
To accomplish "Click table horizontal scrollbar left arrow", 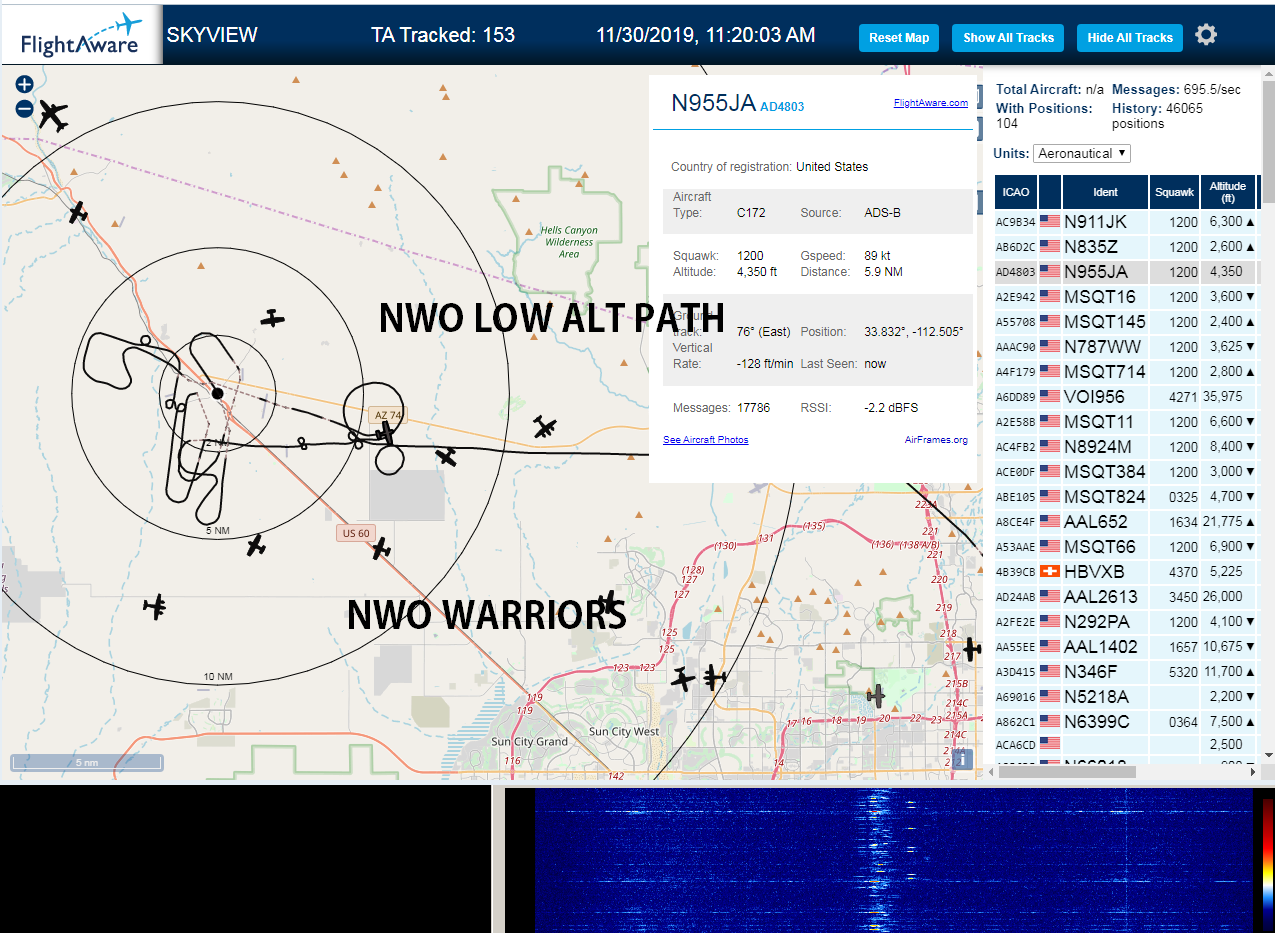I will [x=992, y=771].
